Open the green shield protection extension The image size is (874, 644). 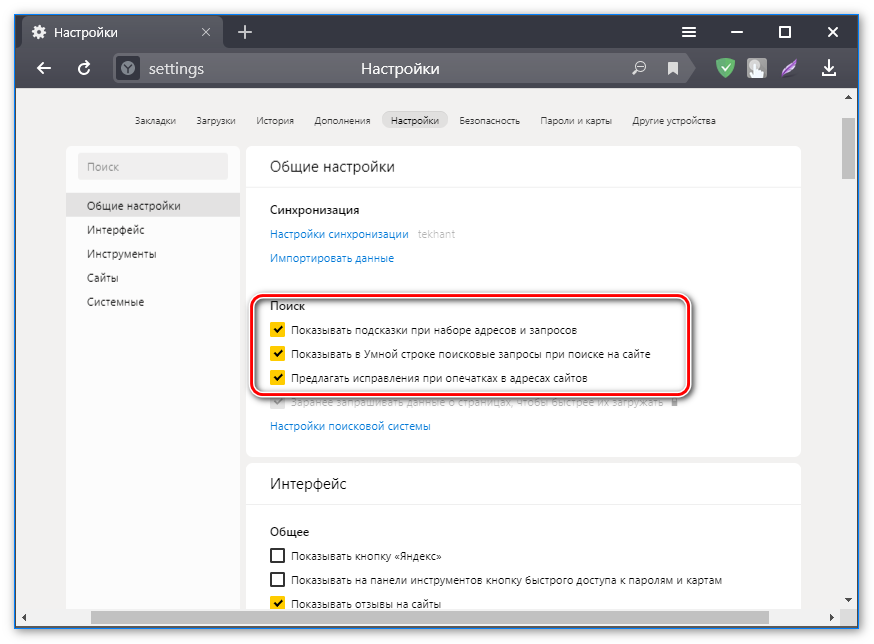725,69
